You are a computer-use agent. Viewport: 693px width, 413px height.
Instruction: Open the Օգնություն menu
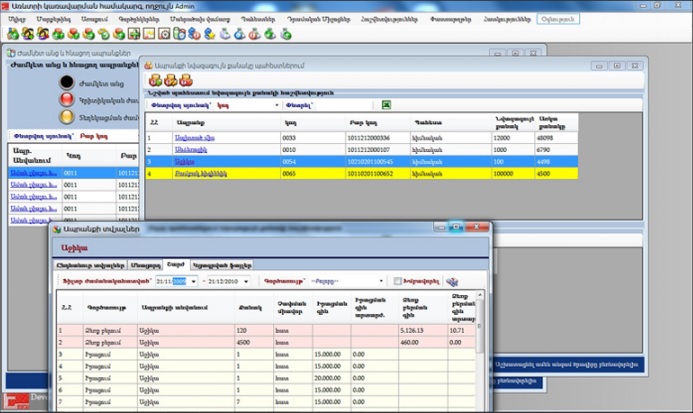558,19
